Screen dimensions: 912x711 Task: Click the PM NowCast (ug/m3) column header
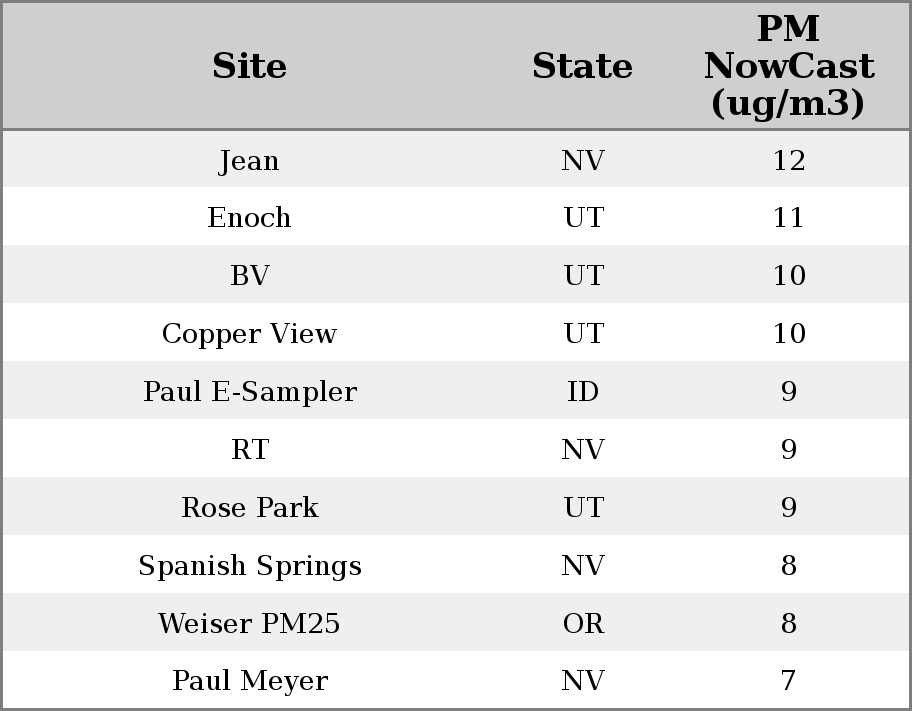(788, 67)
